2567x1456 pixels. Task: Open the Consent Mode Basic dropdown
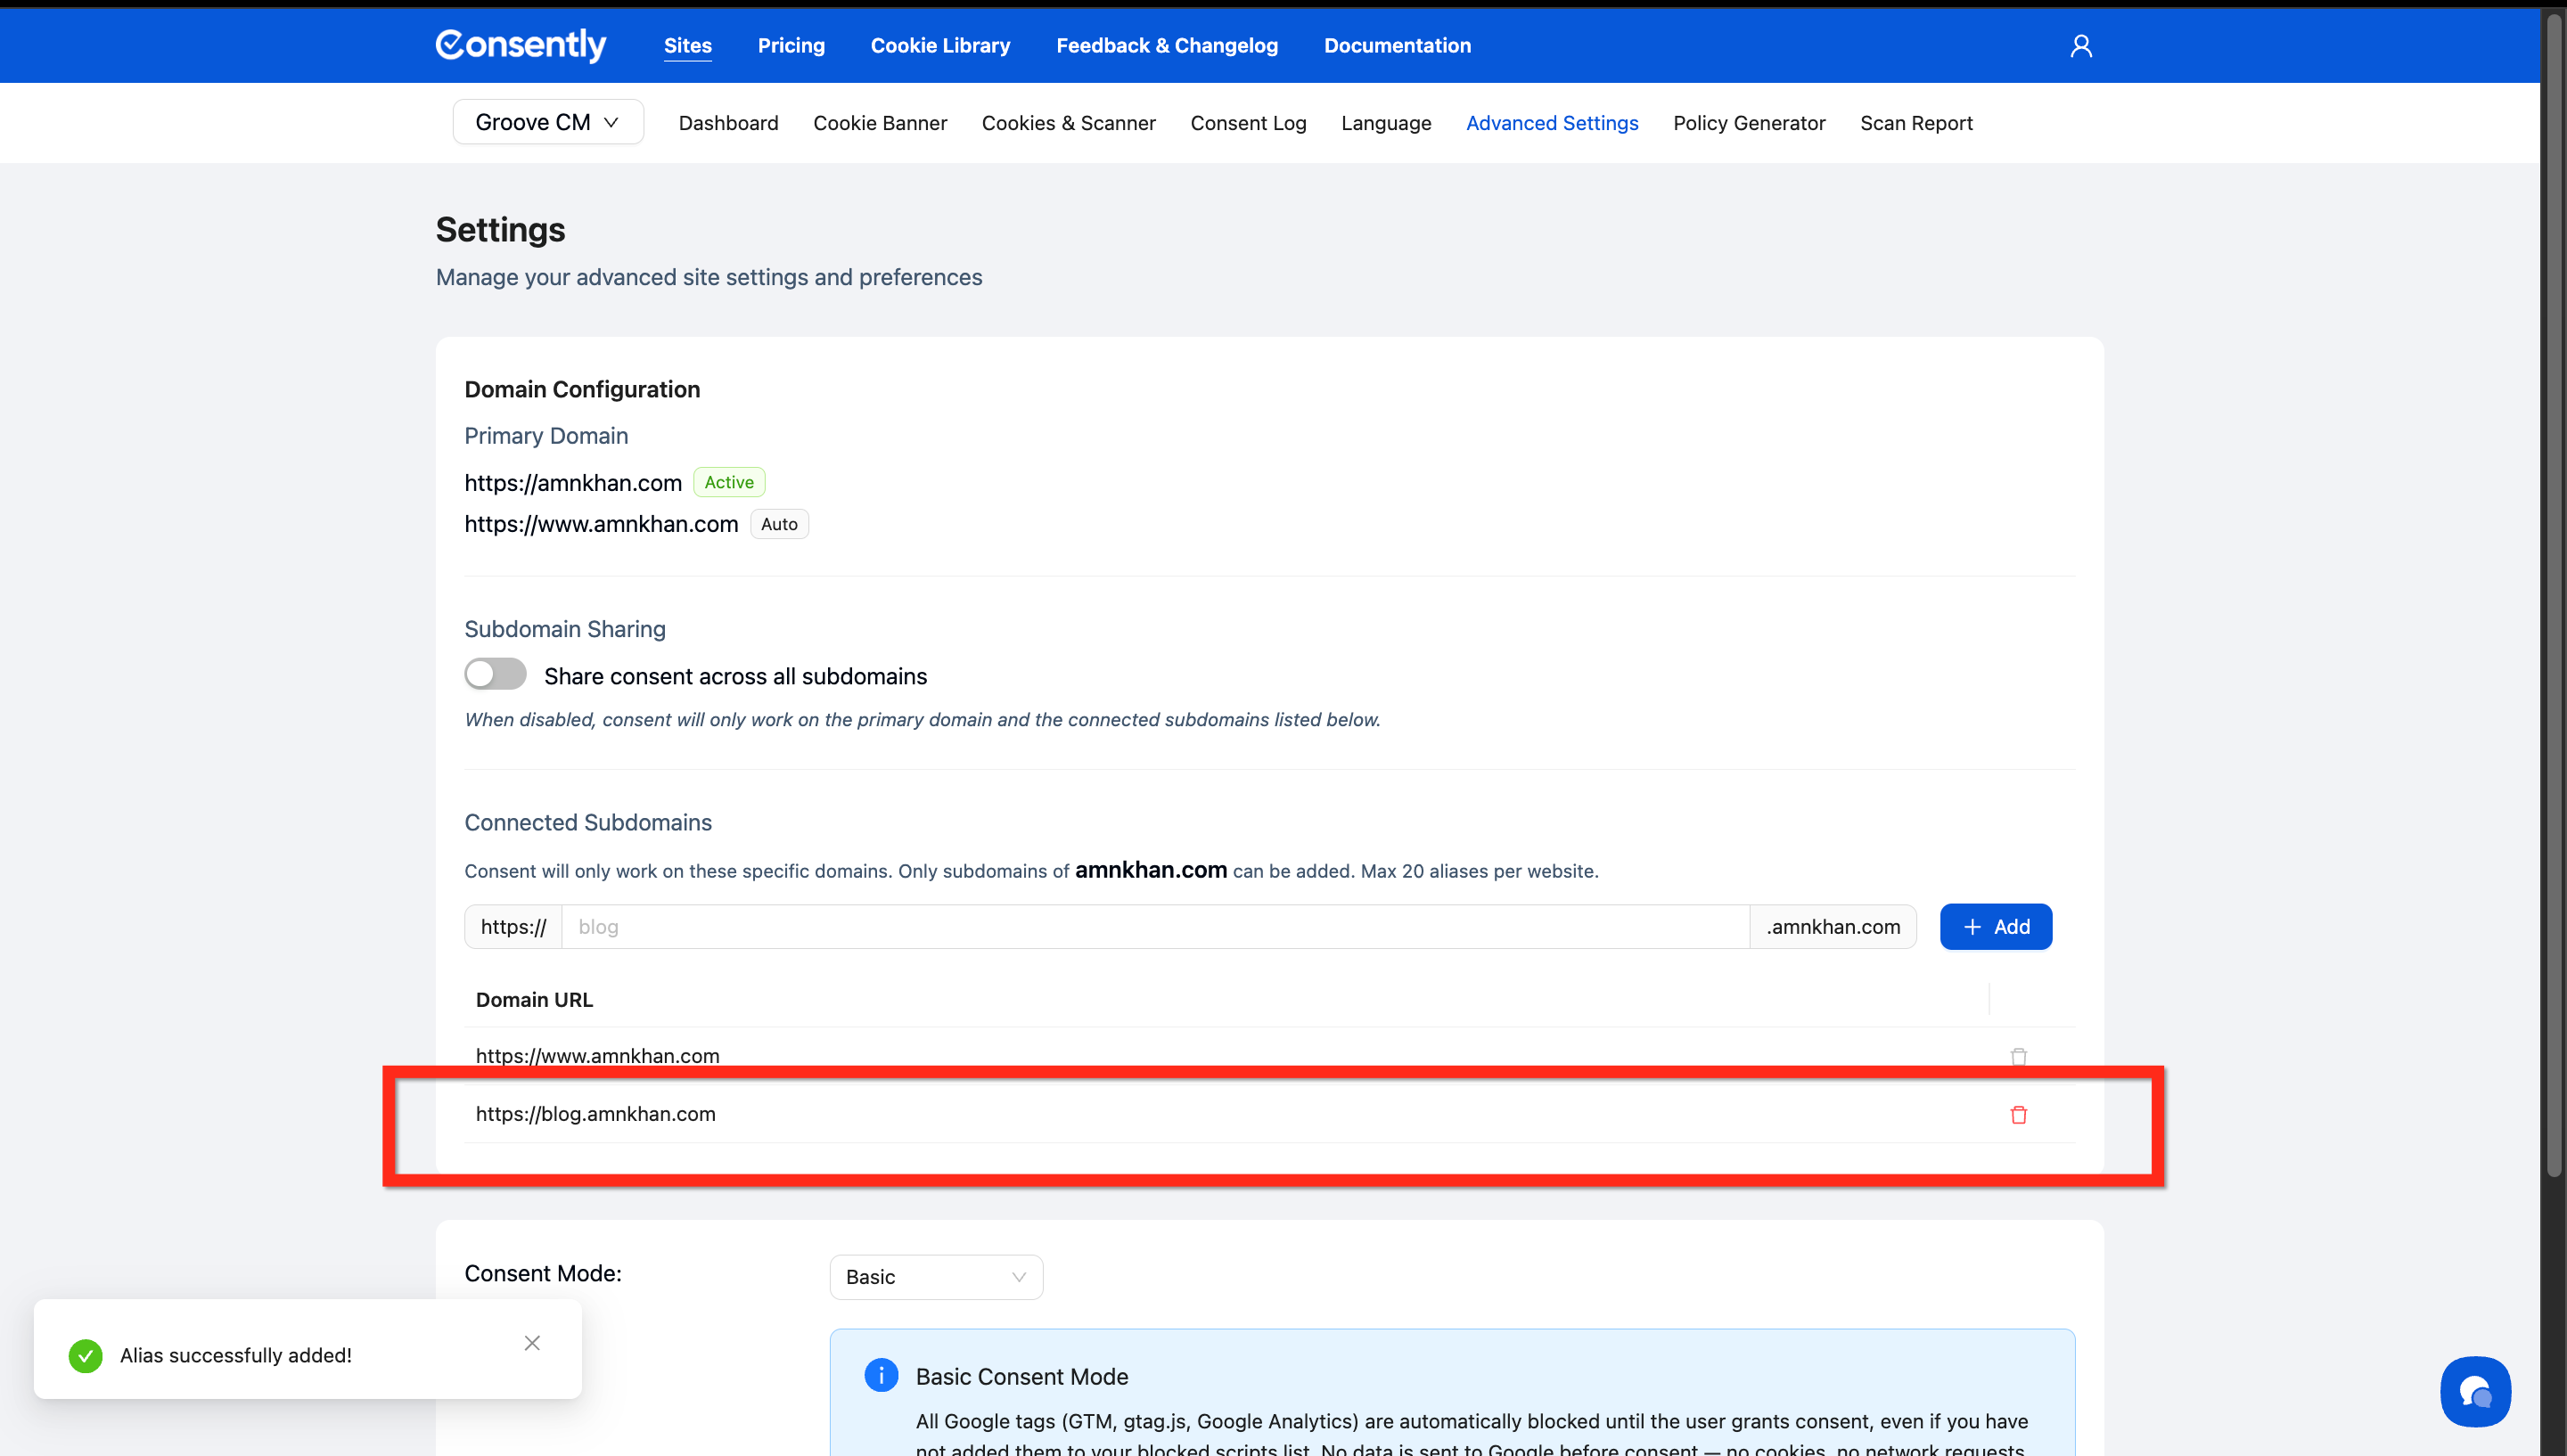click(x=935, y=1277)
